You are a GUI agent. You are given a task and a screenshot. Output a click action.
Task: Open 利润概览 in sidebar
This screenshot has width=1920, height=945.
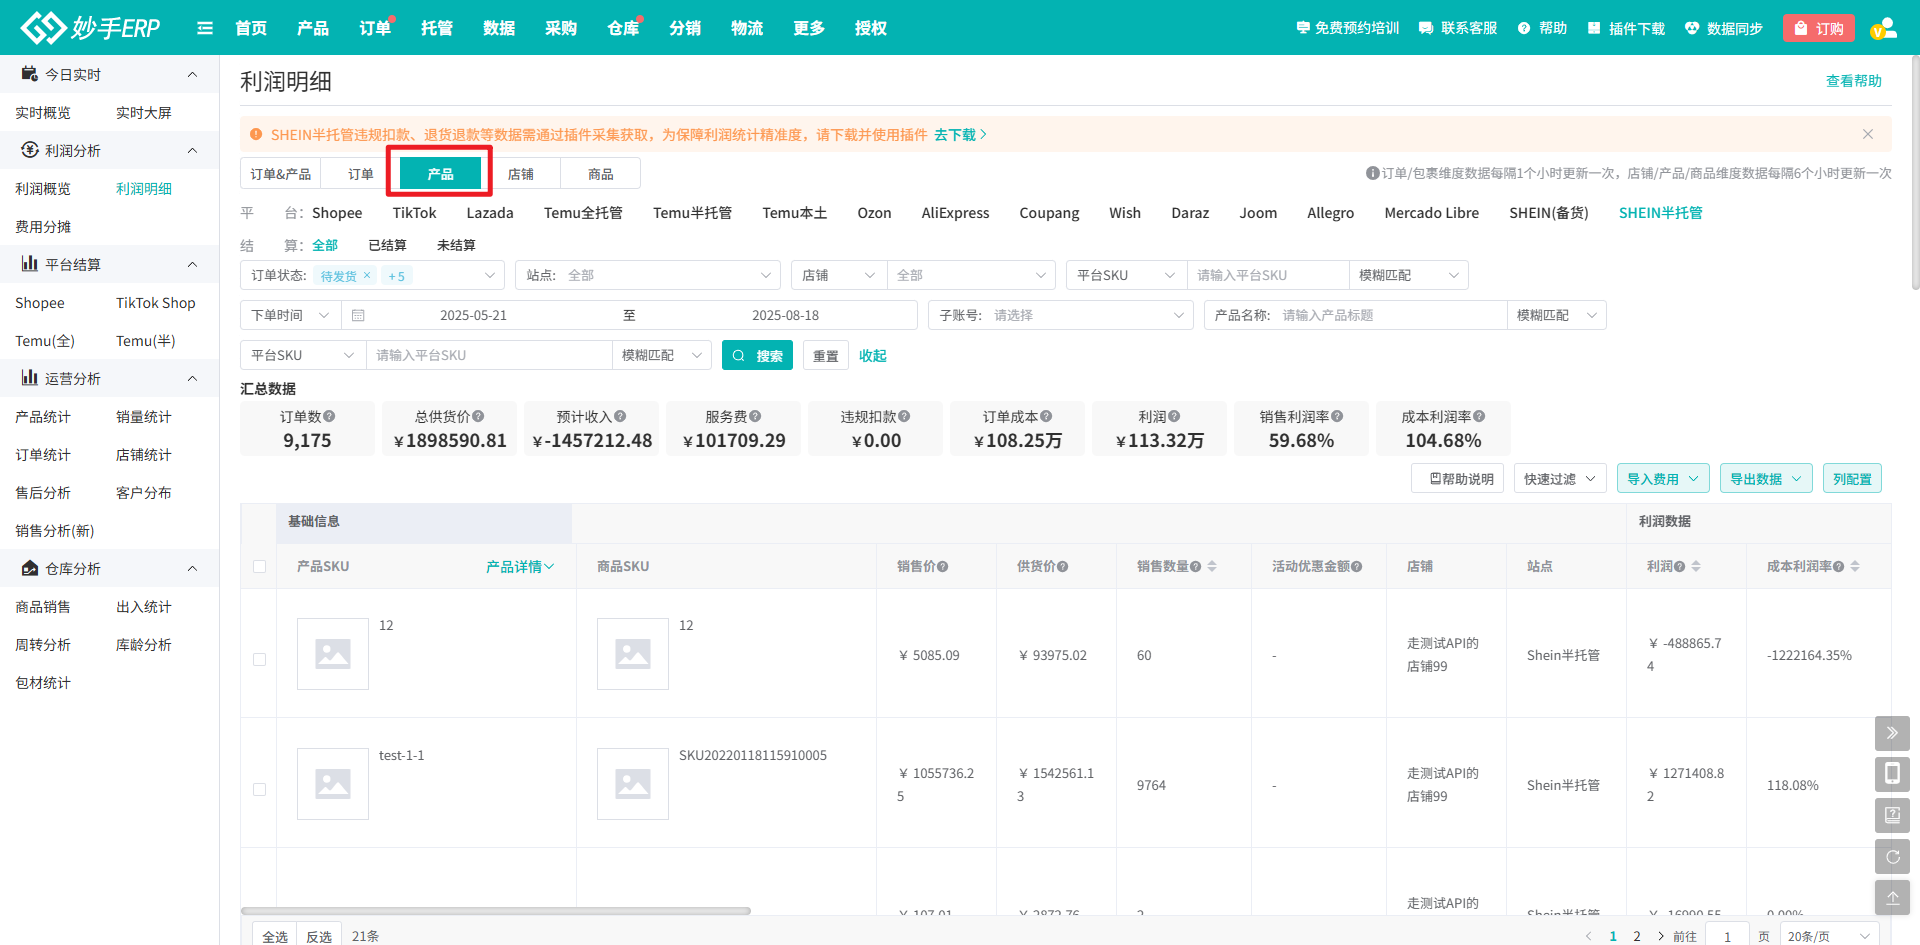pos(43,189)
